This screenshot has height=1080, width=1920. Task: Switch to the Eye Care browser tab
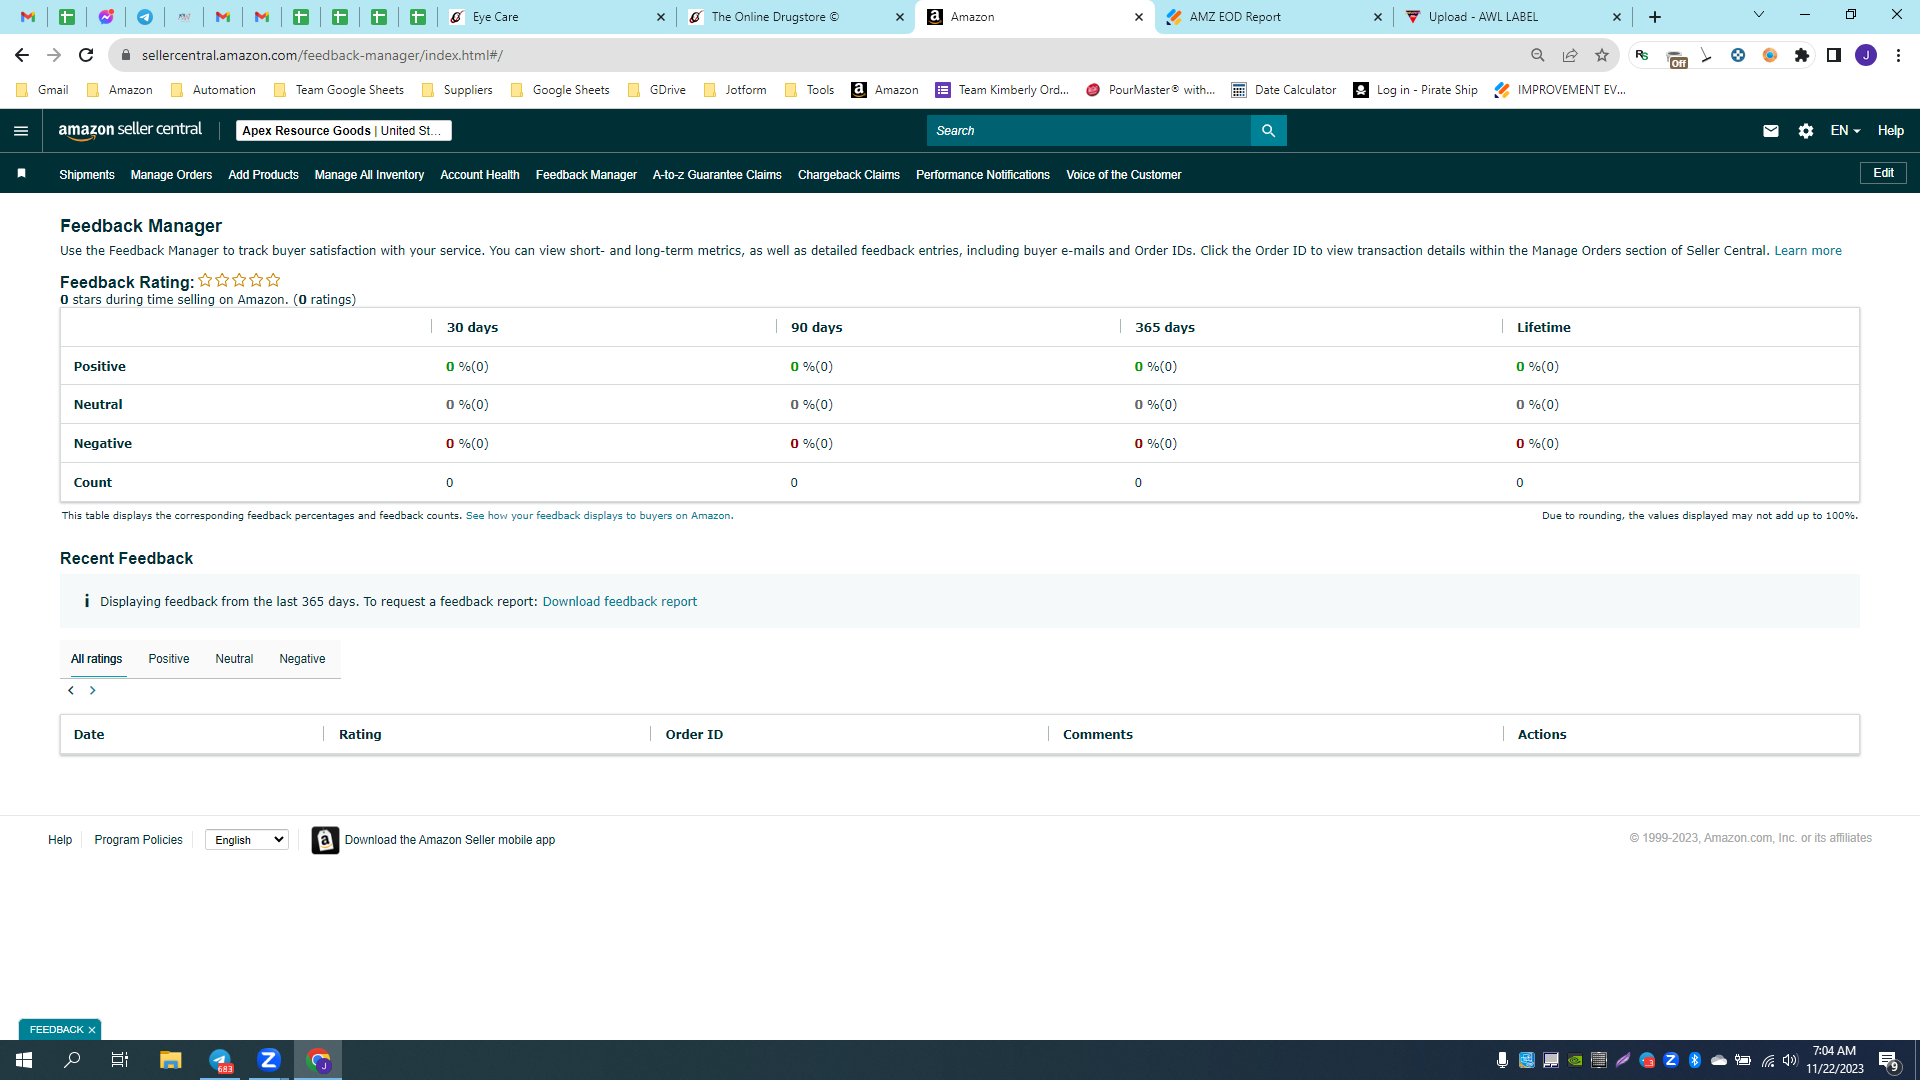[556, 17]
